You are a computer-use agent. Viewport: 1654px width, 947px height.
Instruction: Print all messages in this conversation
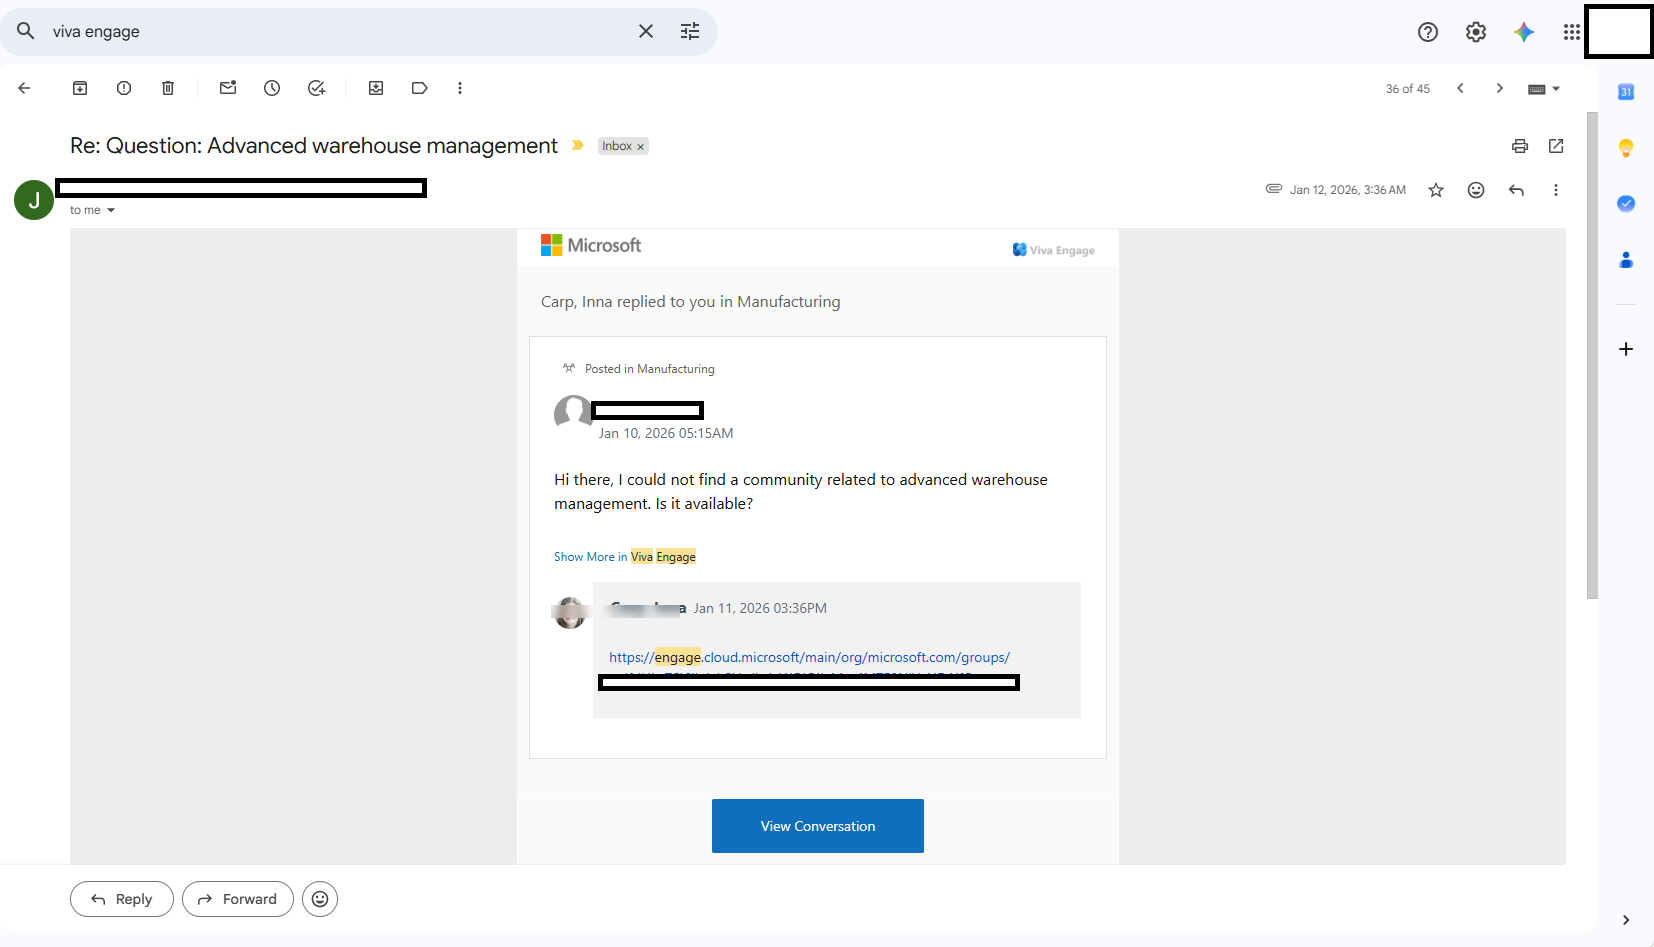[x=1520, y=146]
